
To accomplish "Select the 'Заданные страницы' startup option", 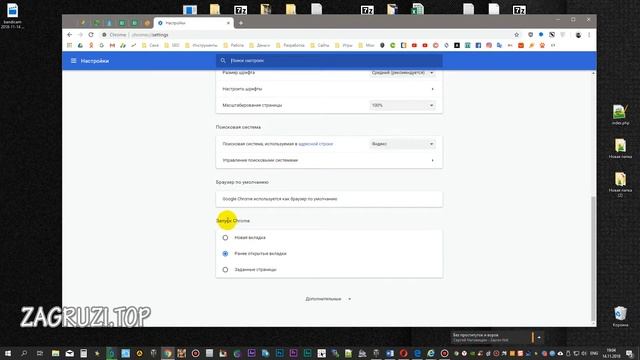I will click(225, 269).
